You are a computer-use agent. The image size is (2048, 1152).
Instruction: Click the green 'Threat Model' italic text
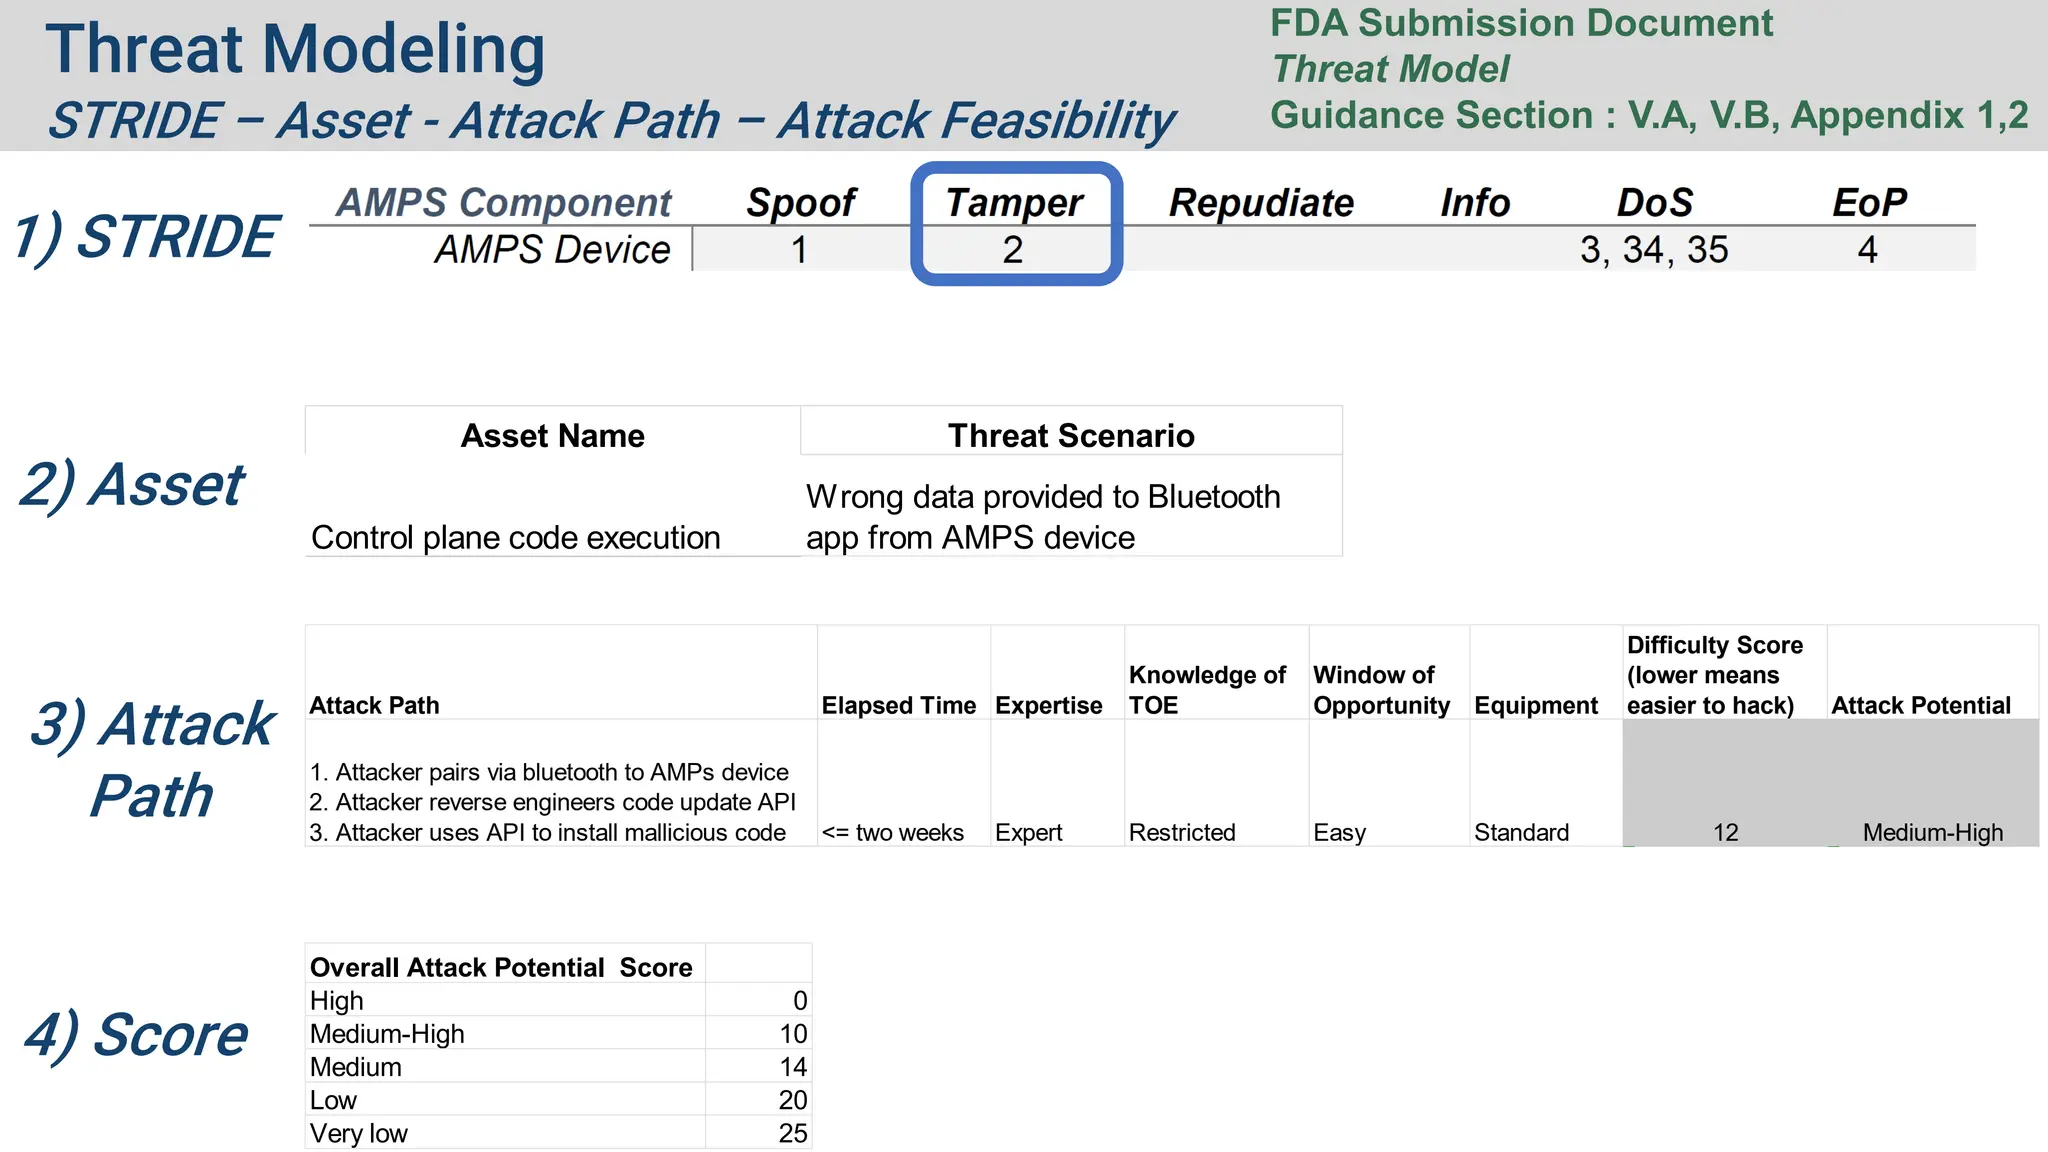click(x=1390, y=69)
